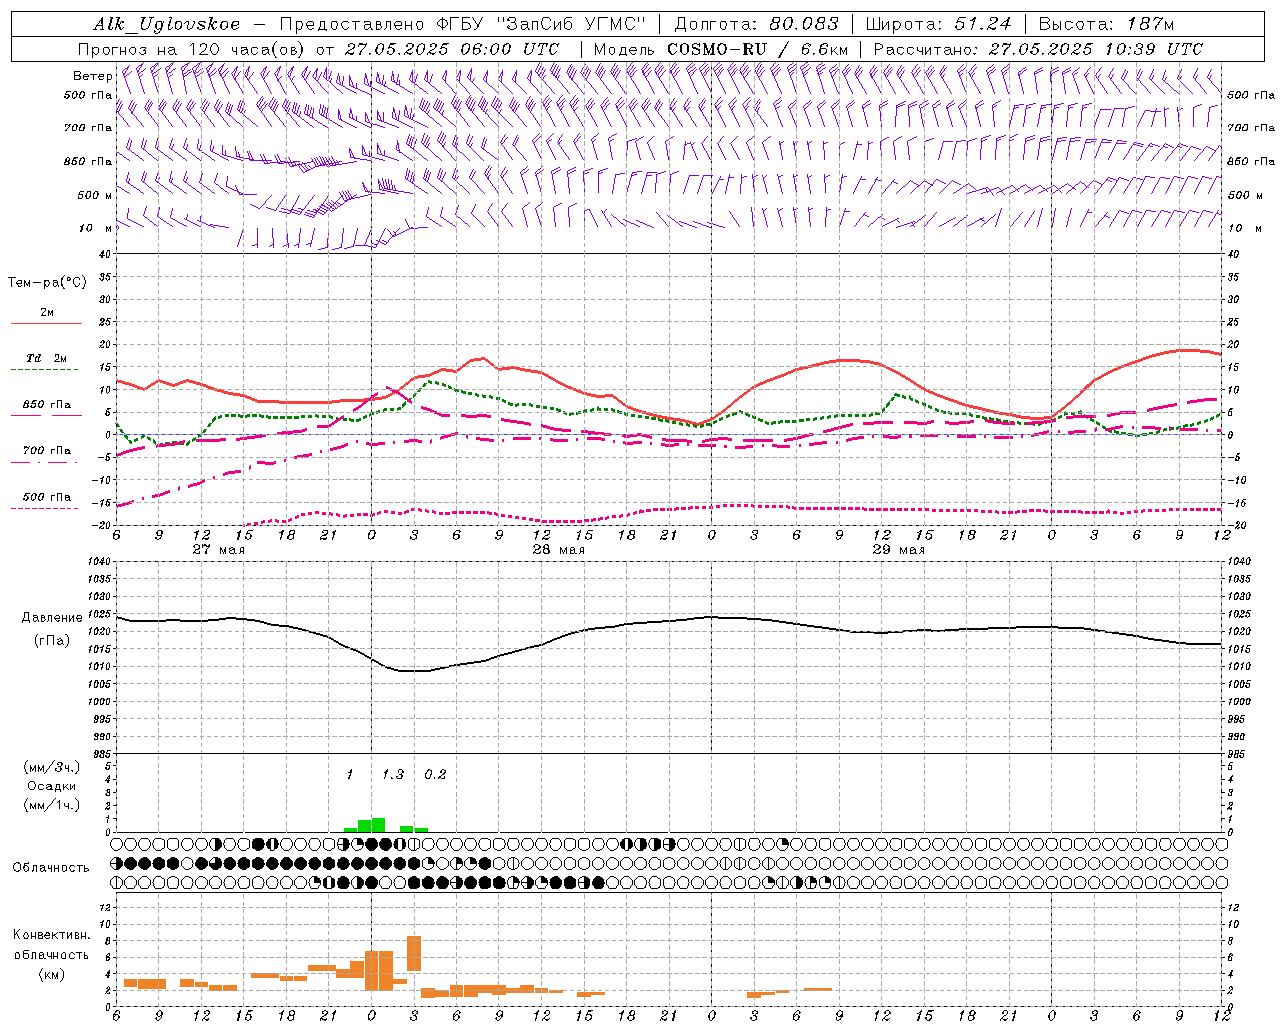Image resolution: width=1280 pixels, height=1024 pixels.
Task: Click the dashed line sample under Td 2м
Action: [x=46, y=369]
